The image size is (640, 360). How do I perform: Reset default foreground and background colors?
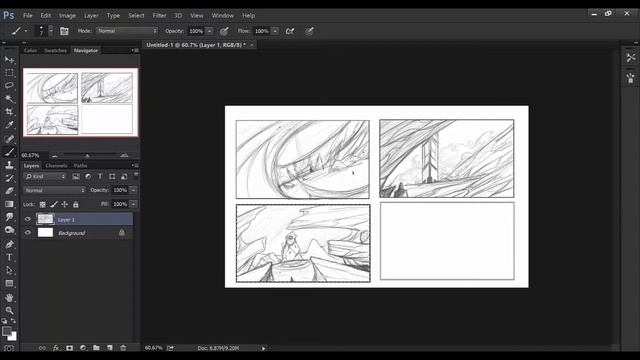pyautogui.click(x=4, y=321)
